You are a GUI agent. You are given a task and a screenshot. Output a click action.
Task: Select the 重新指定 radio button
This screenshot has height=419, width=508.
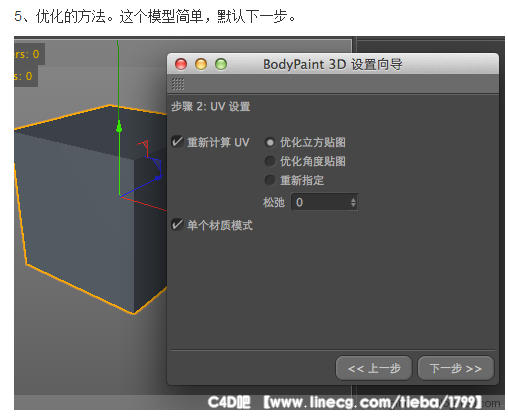coord(270,180)
